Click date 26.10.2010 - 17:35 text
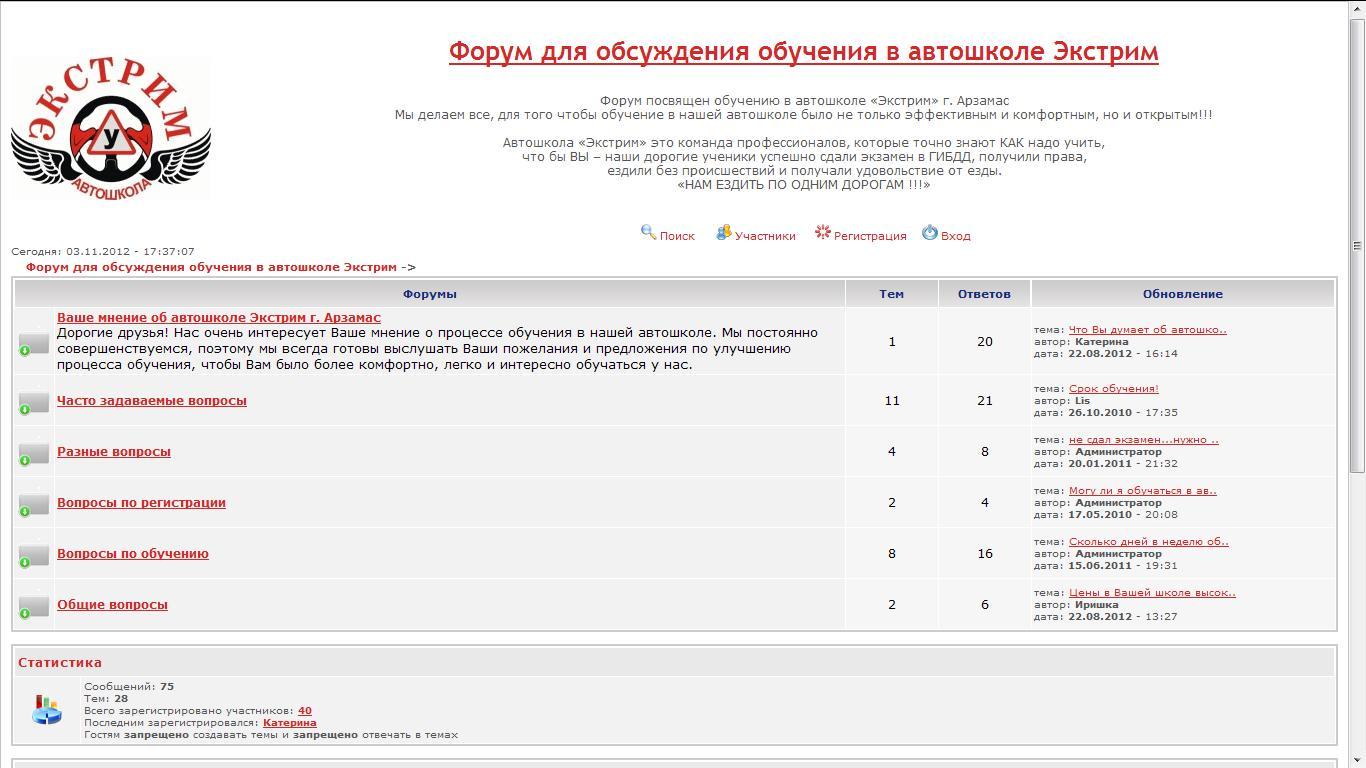 (1123, 412)
